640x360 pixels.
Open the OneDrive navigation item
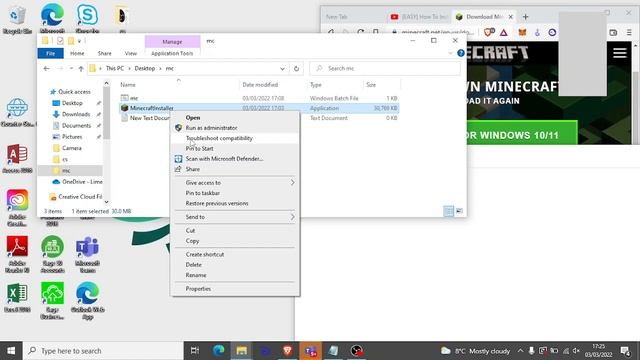[77, 182]
